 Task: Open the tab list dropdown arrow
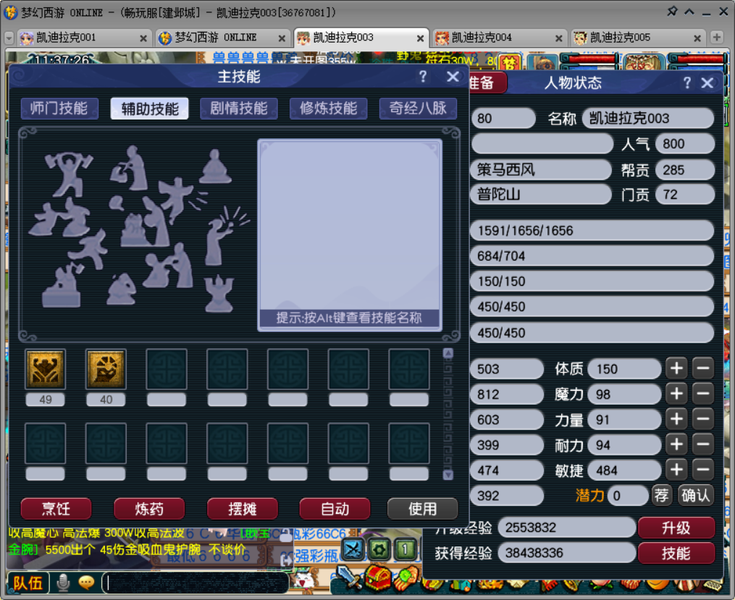pos(9,38)
